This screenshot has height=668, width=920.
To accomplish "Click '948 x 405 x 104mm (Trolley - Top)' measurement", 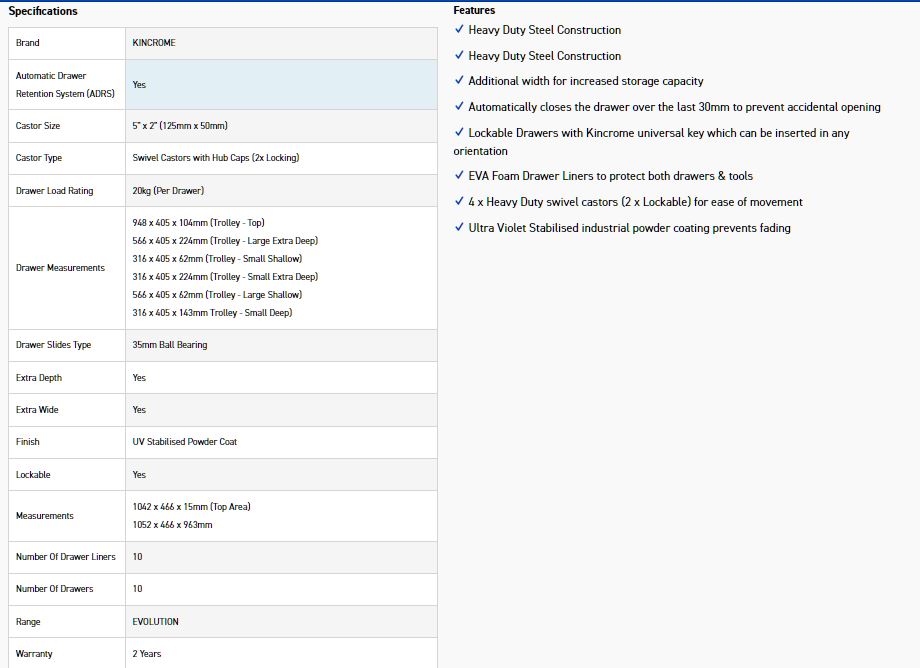I will tap(198, 223).
